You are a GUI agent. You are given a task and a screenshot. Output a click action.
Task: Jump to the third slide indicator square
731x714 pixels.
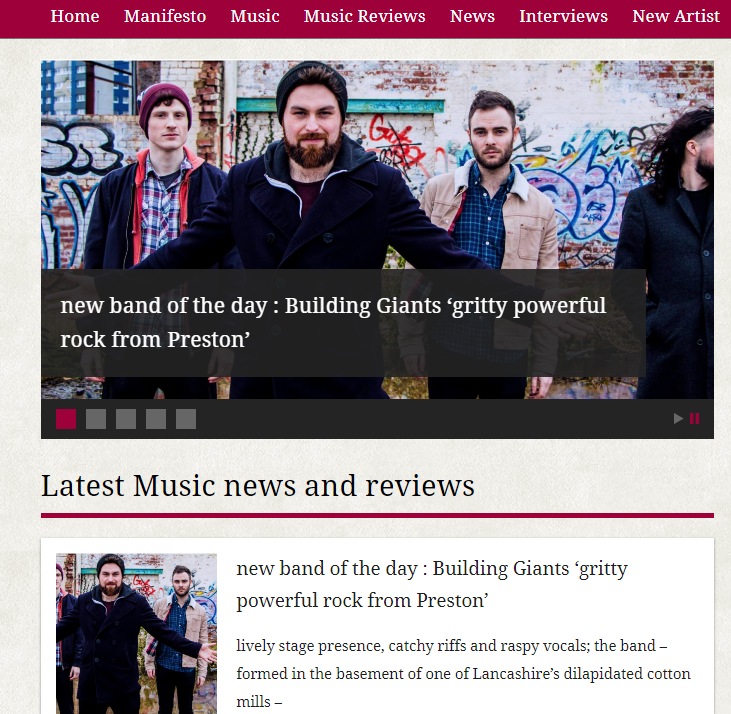[x=126, y=419]
